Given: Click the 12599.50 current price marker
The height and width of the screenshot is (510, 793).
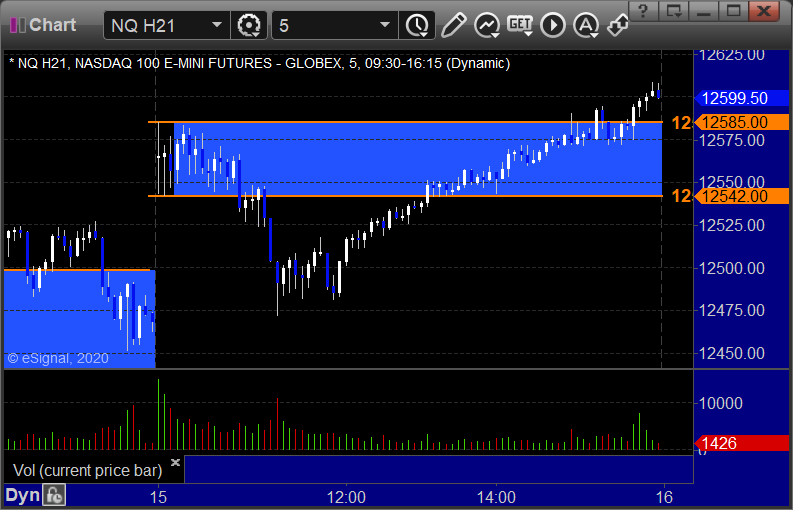Looking at the screenshot, I should 742,98.
